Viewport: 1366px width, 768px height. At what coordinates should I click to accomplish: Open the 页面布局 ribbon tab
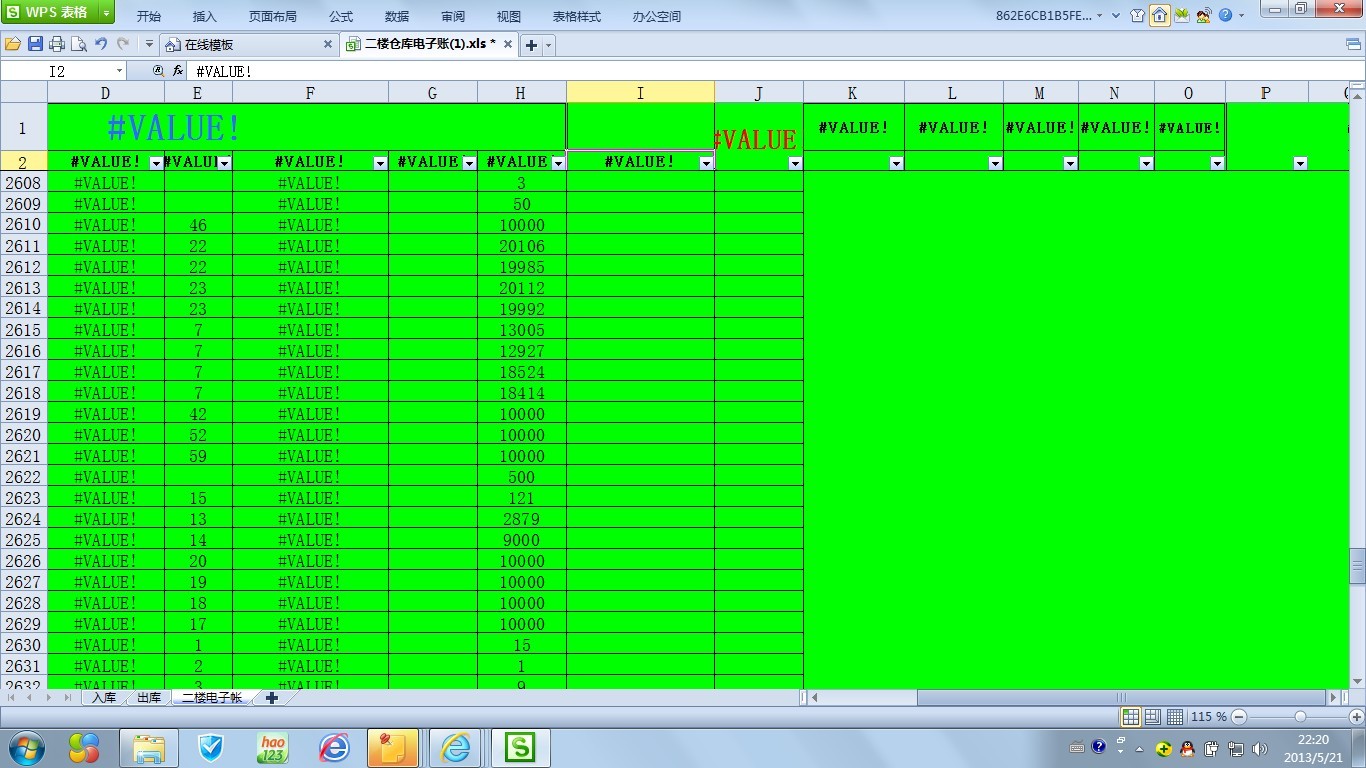point(272,17)
